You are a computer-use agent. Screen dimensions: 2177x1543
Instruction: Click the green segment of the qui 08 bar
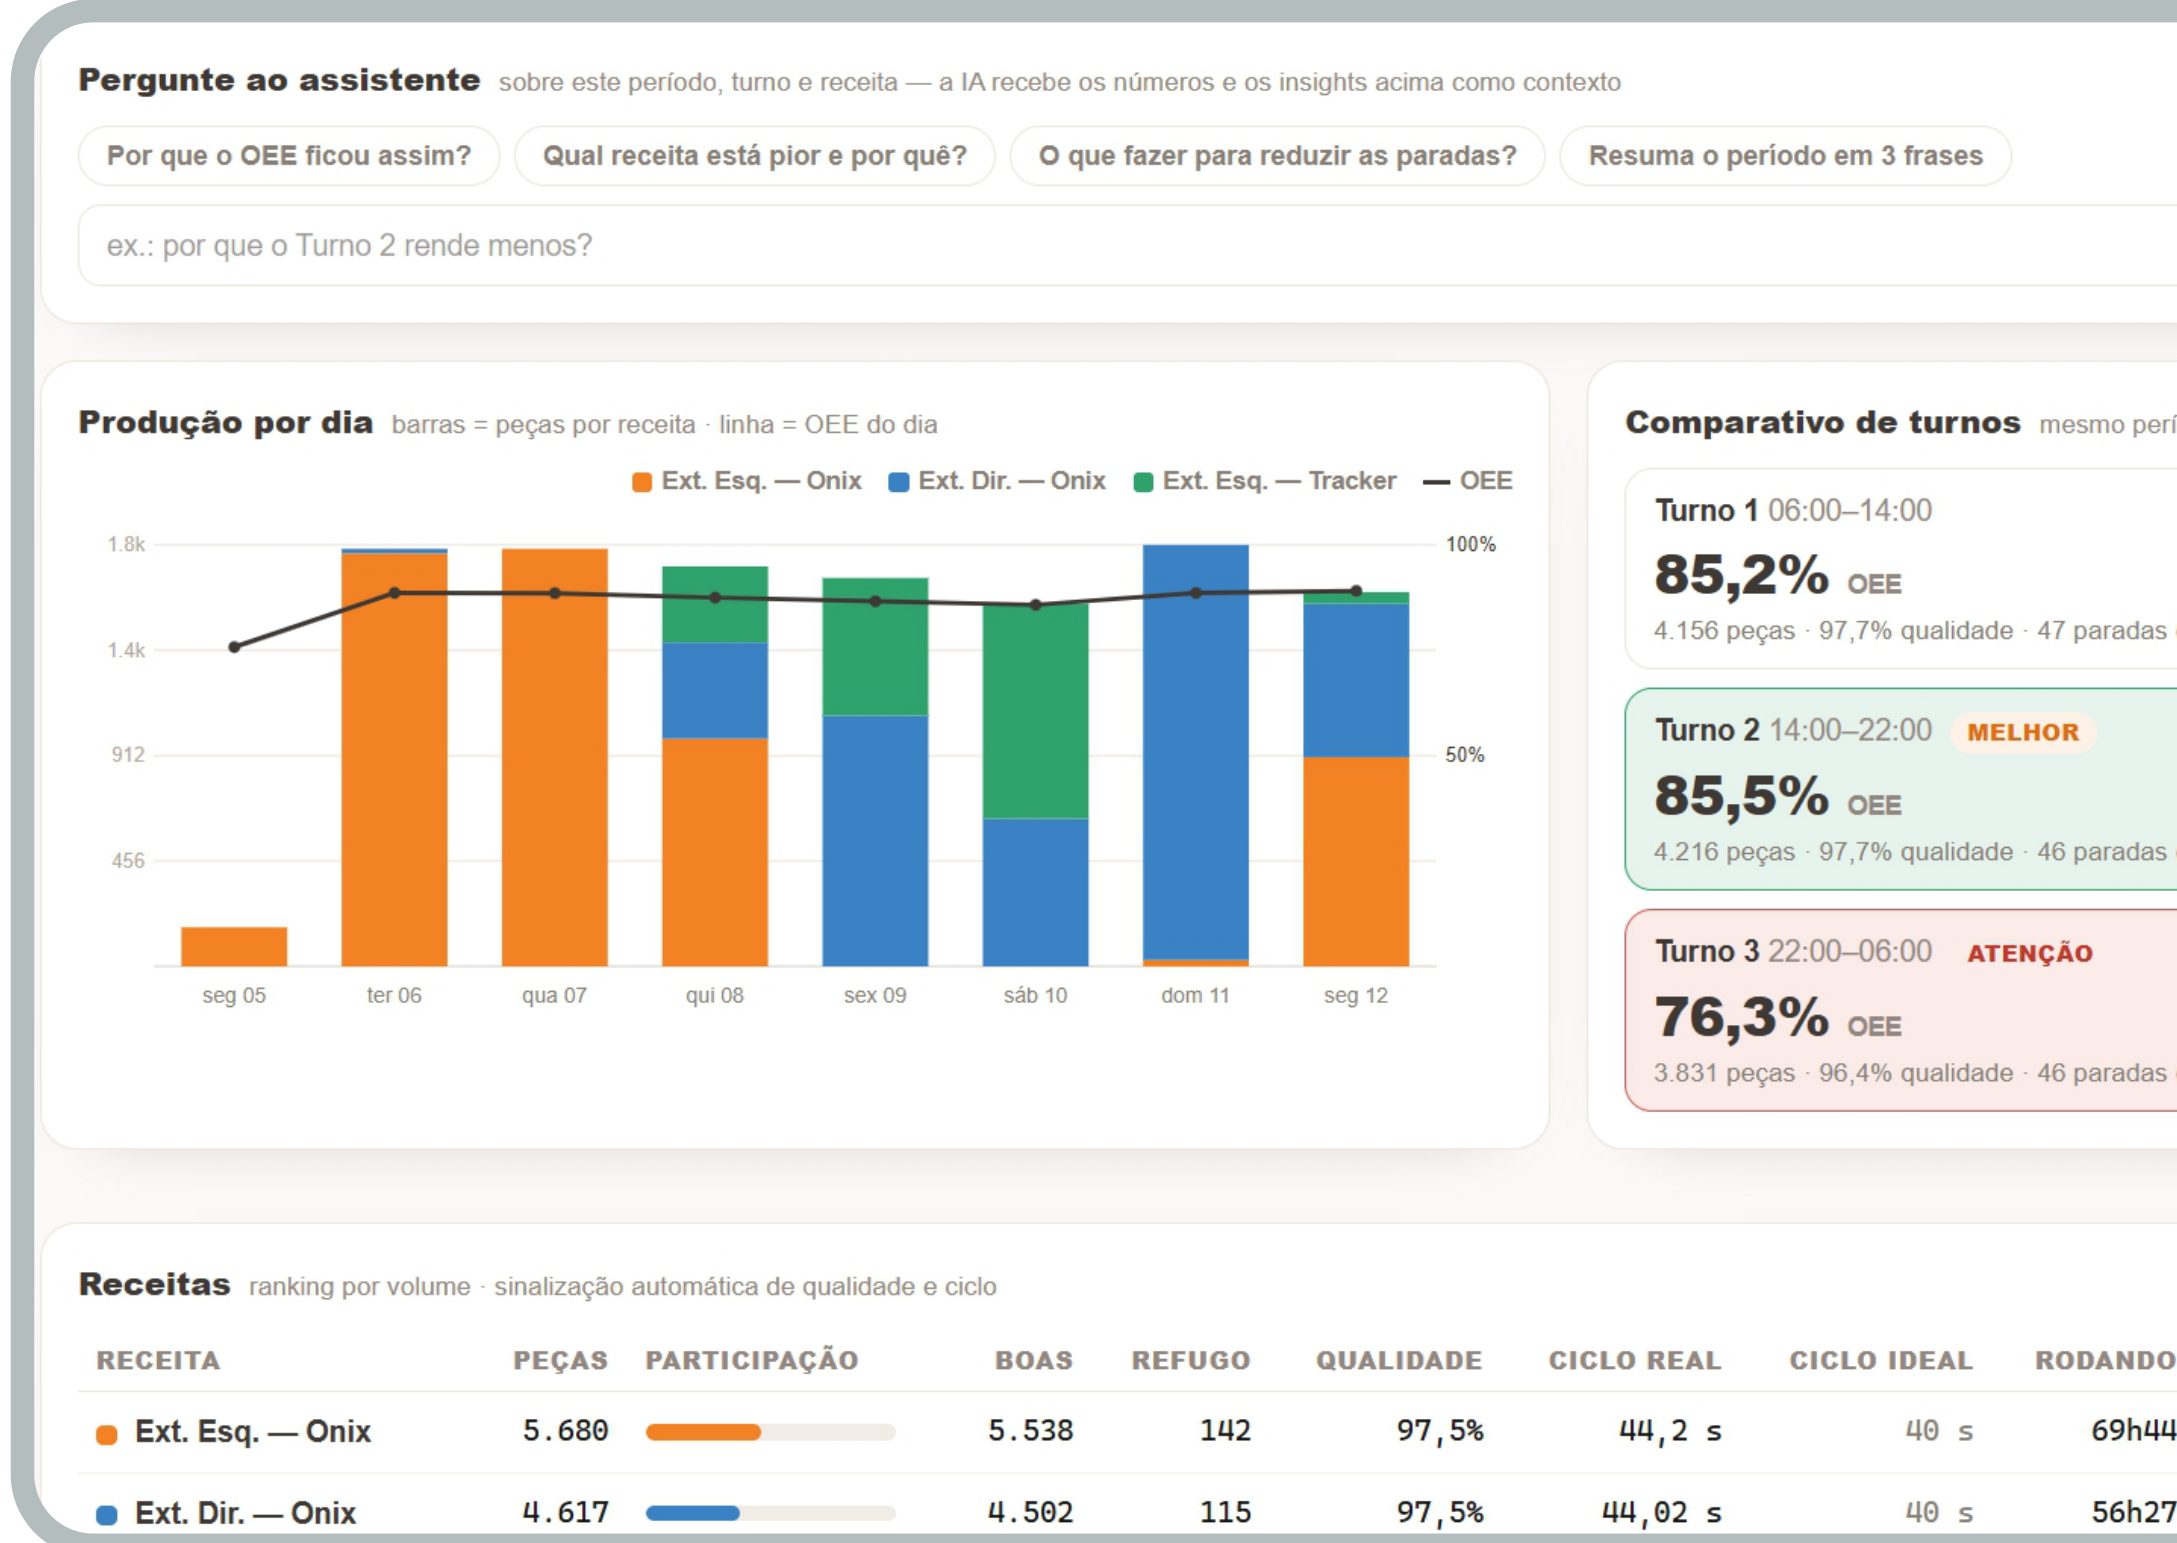(x=715, y=604)
